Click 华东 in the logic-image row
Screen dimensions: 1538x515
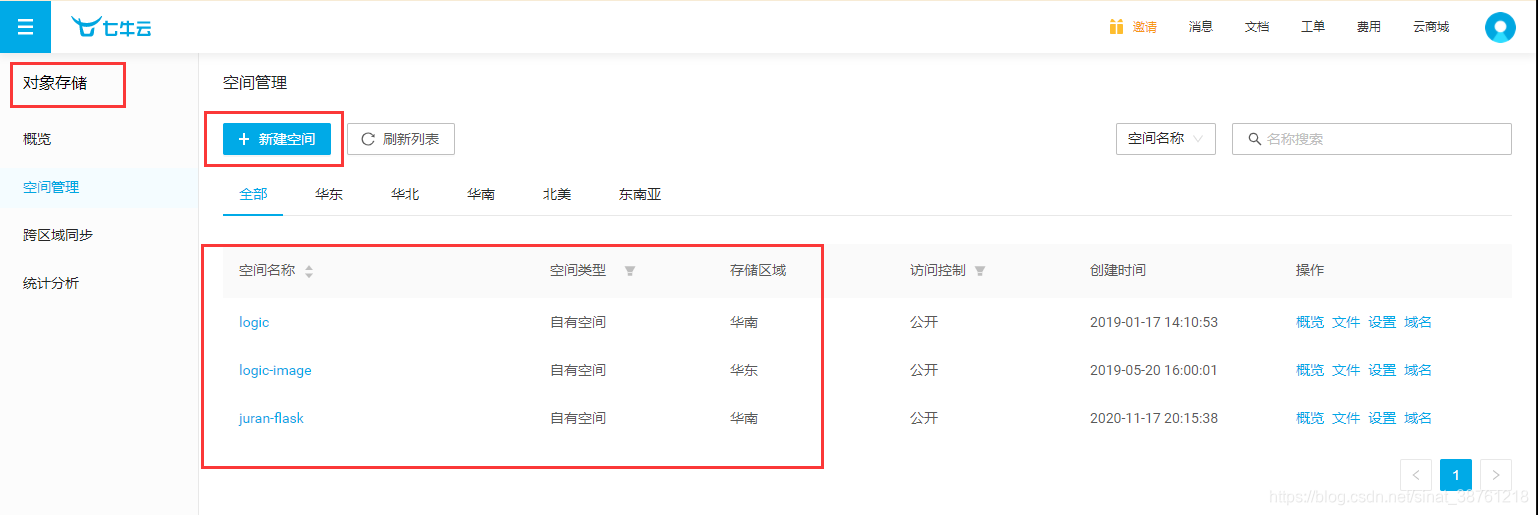pyautogui.click(x=744, y=370)
